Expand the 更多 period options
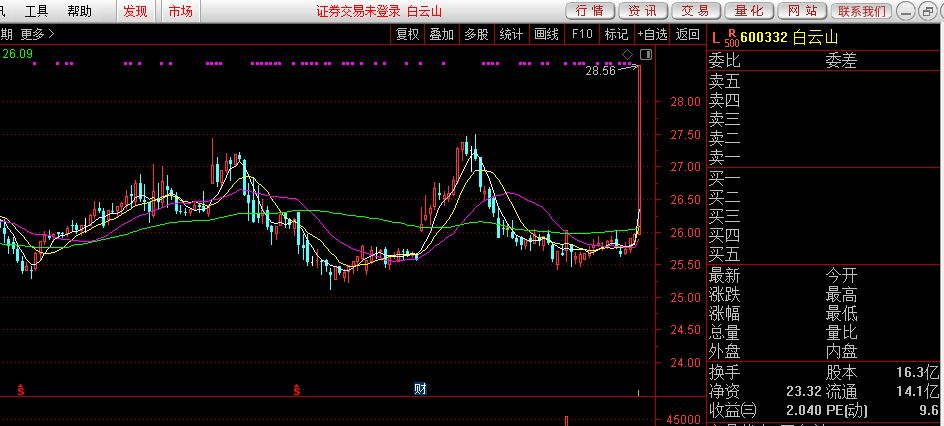The height and width of the screenshot is (426, 944). click(x=37, y=34)
